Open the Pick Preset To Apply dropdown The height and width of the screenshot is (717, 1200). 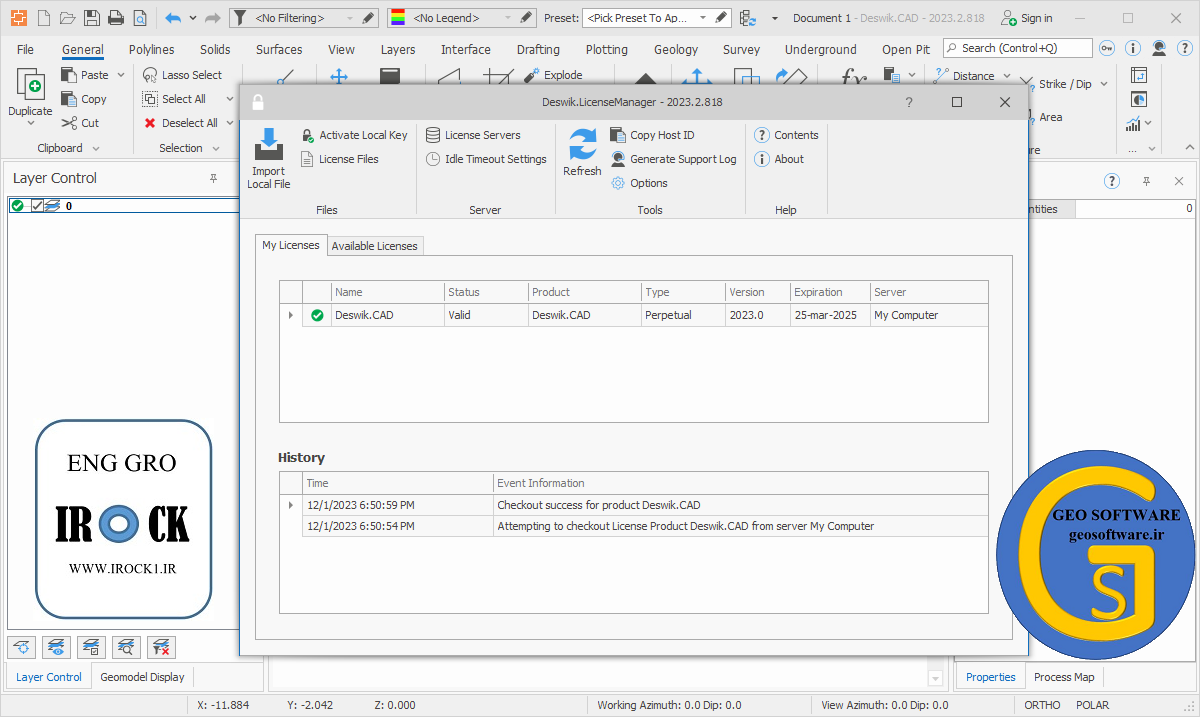point(703,18)
